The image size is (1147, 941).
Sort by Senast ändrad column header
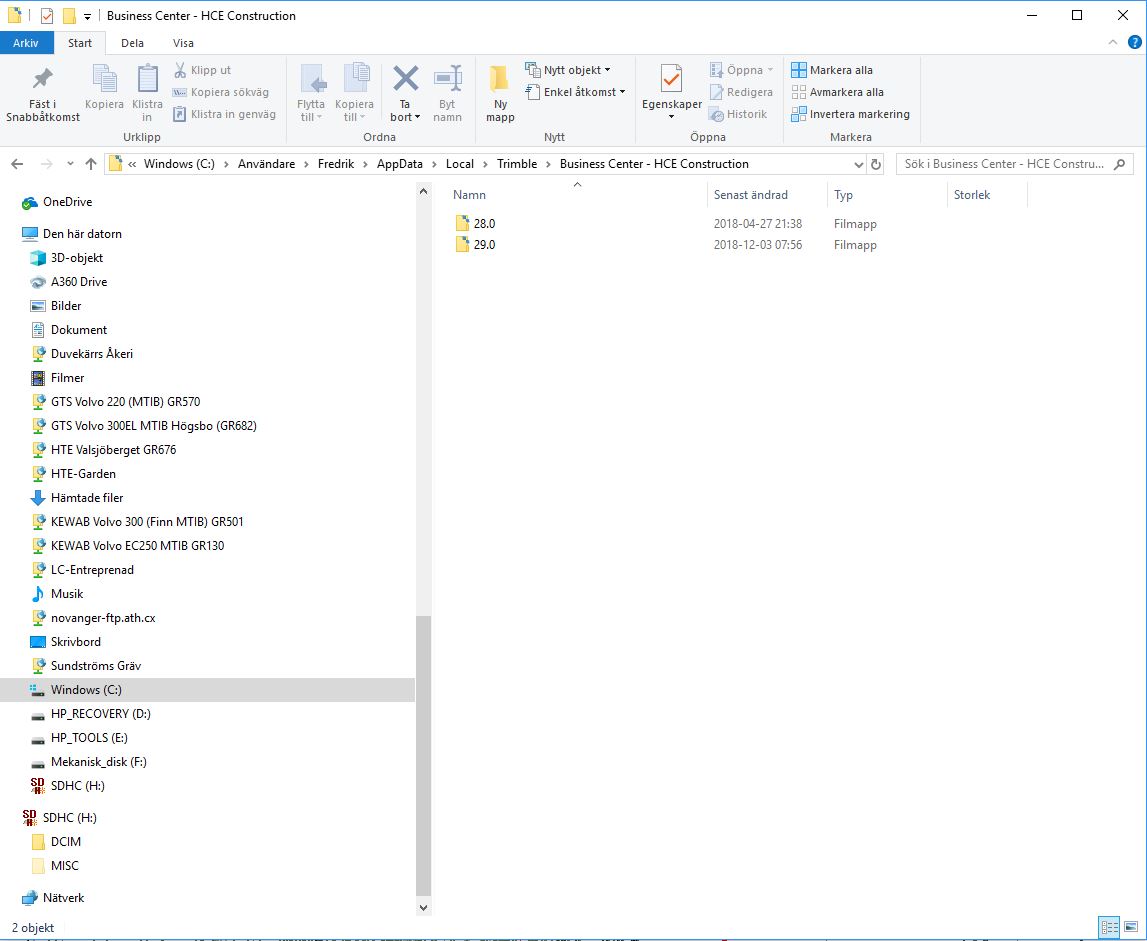[x=767, y=195]
